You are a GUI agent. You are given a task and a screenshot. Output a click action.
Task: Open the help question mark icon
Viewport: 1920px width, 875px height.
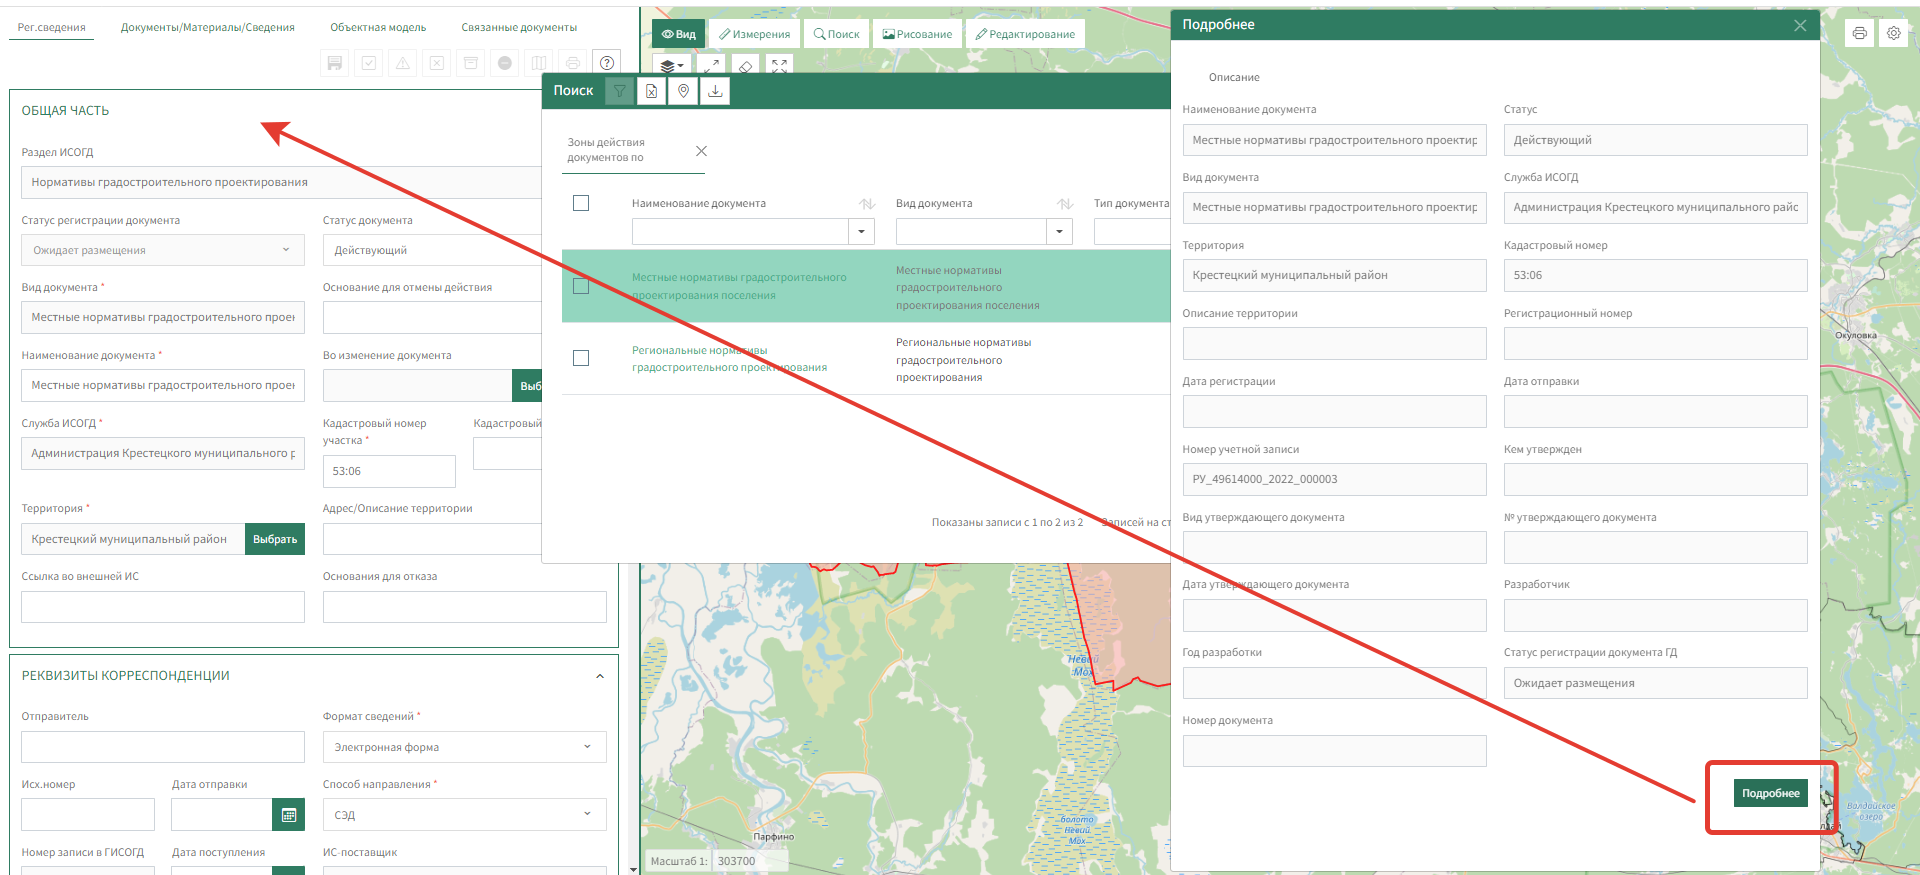tap(606, 63)
